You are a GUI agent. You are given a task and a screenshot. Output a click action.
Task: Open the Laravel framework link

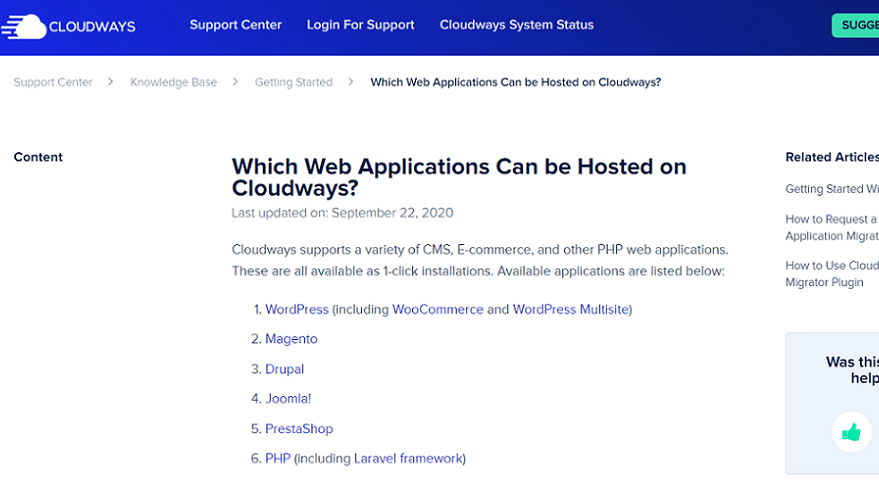(408, 459)
